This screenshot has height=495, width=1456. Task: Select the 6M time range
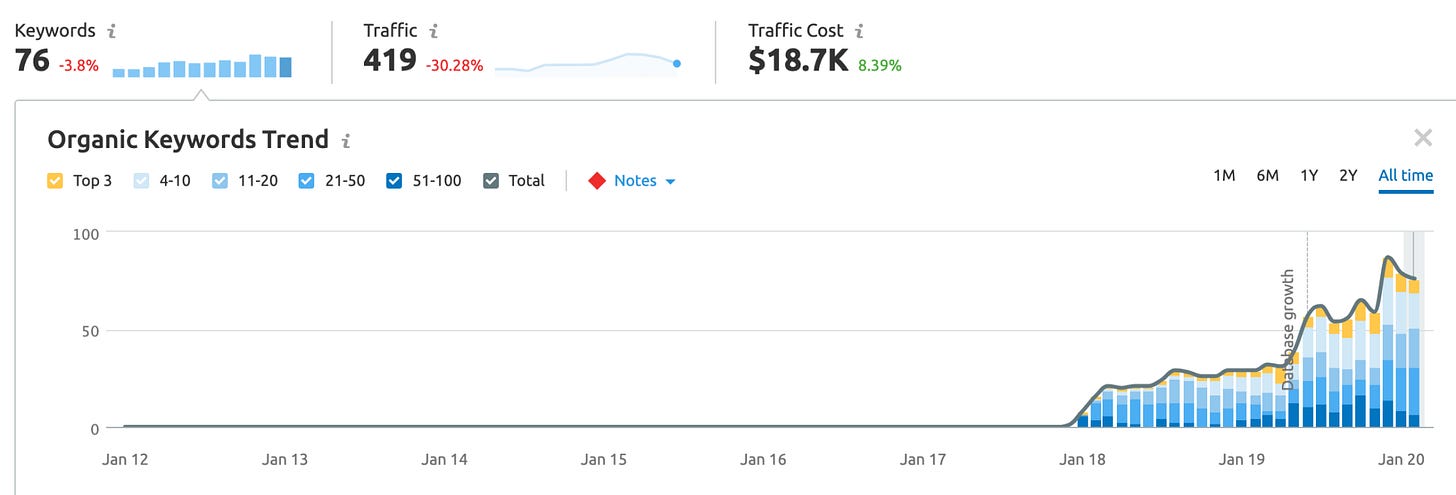pyautogui.click(x=1267, y=176)
